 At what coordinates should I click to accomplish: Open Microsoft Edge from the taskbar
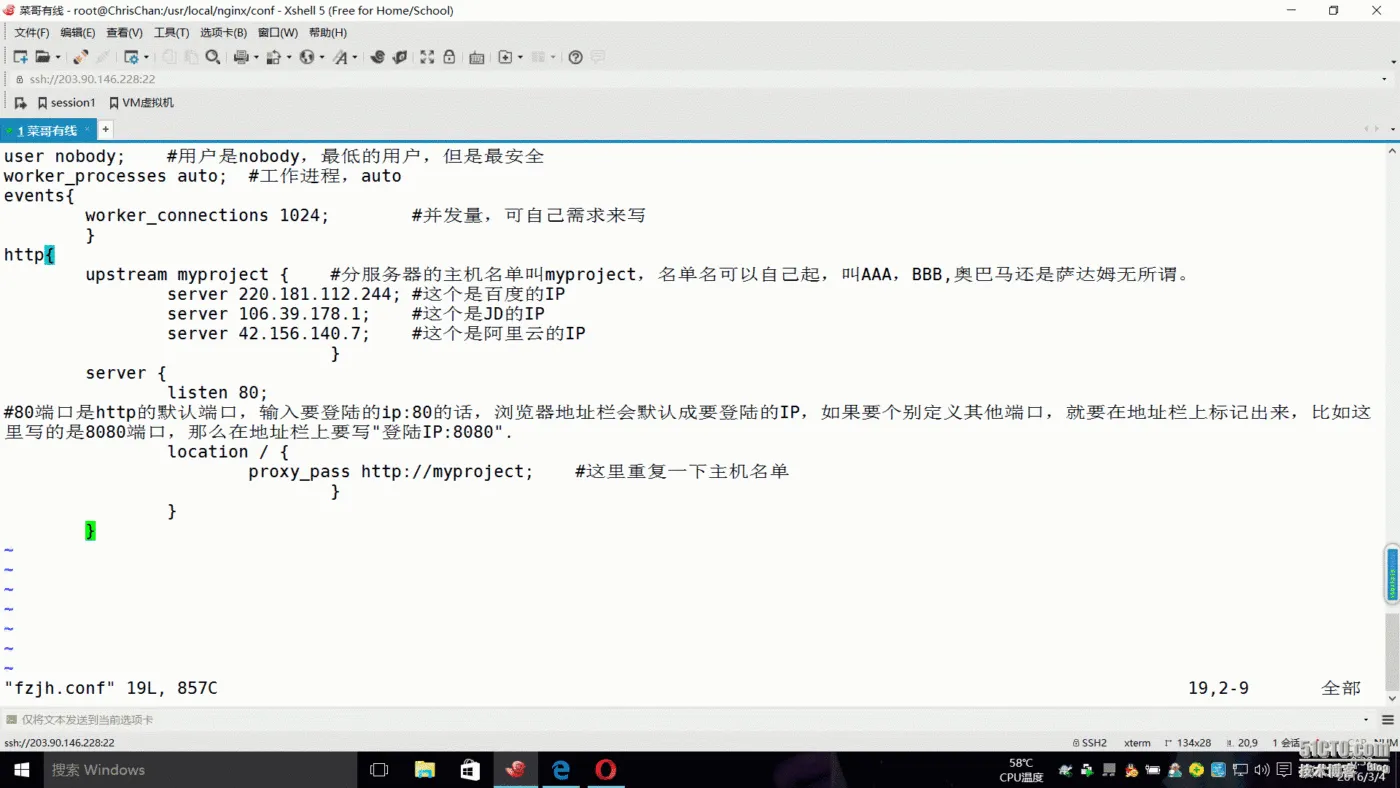(561, 770)
